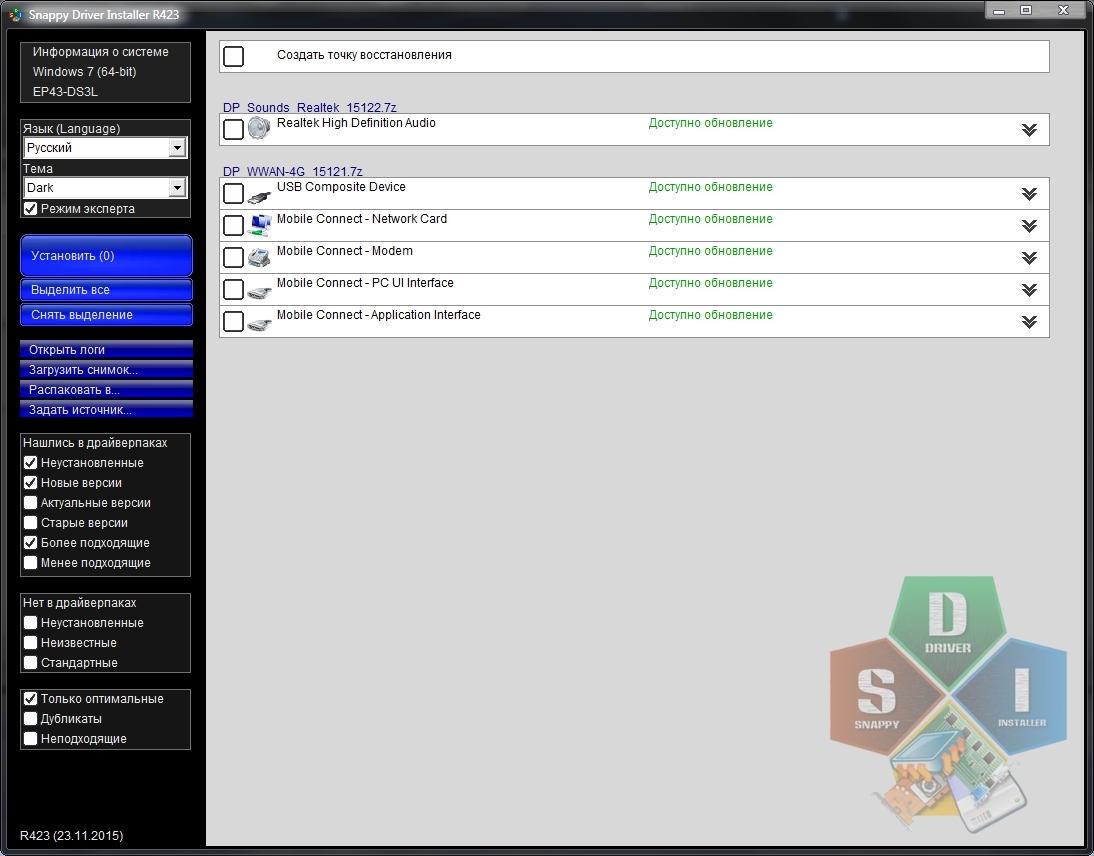This screenshot has height=856, width=1094.
Task: Enable the Неподходящие option
Action: point(31,738)
